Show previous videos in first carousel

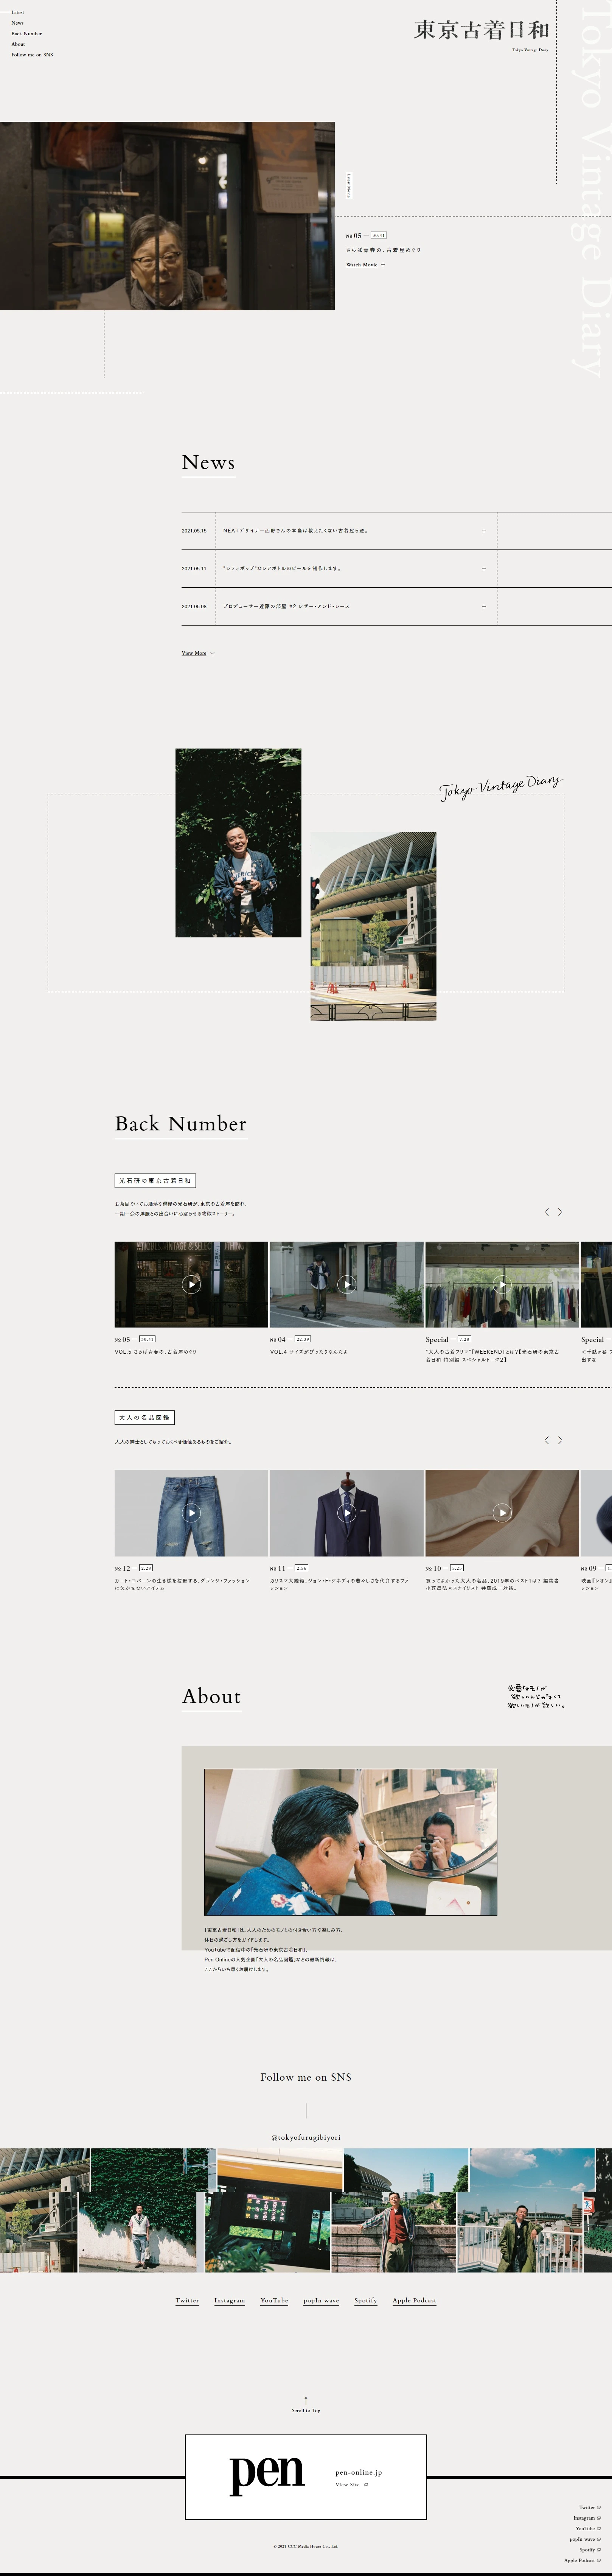pos(546,1212)
